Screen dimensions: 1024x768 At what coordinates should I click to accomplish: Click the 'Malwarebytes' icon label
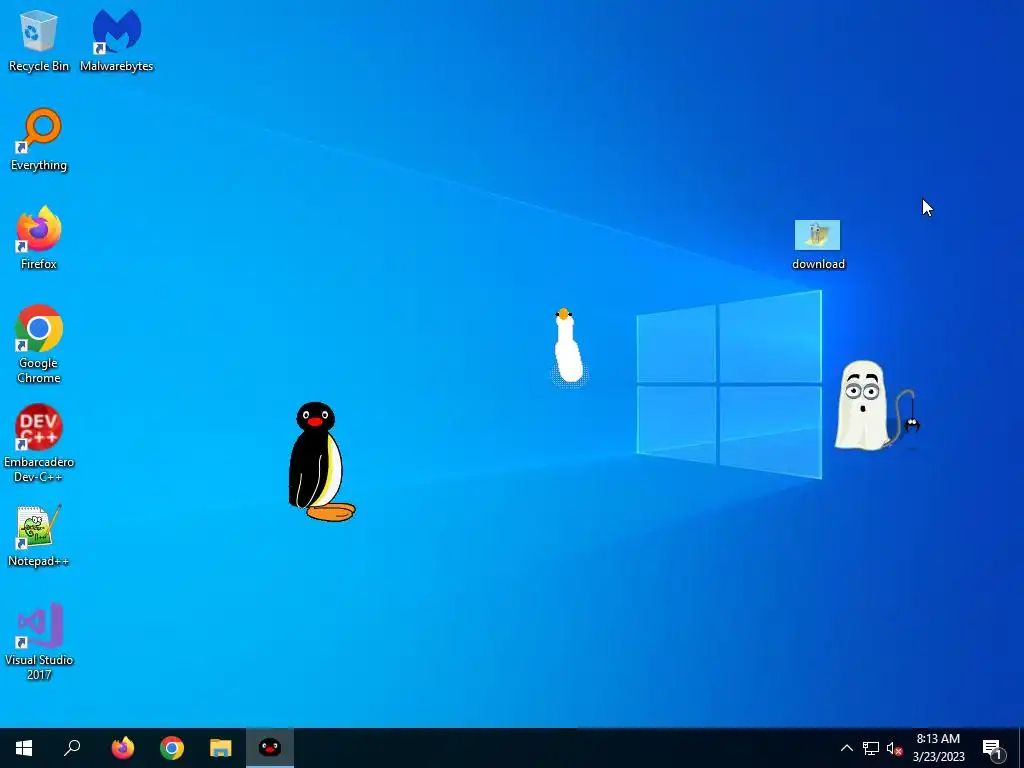(117, 66)
